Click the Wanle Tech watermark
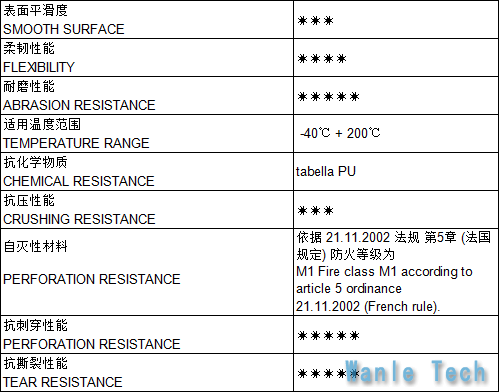Screen dimensions: 499x392 click(416, 372)
